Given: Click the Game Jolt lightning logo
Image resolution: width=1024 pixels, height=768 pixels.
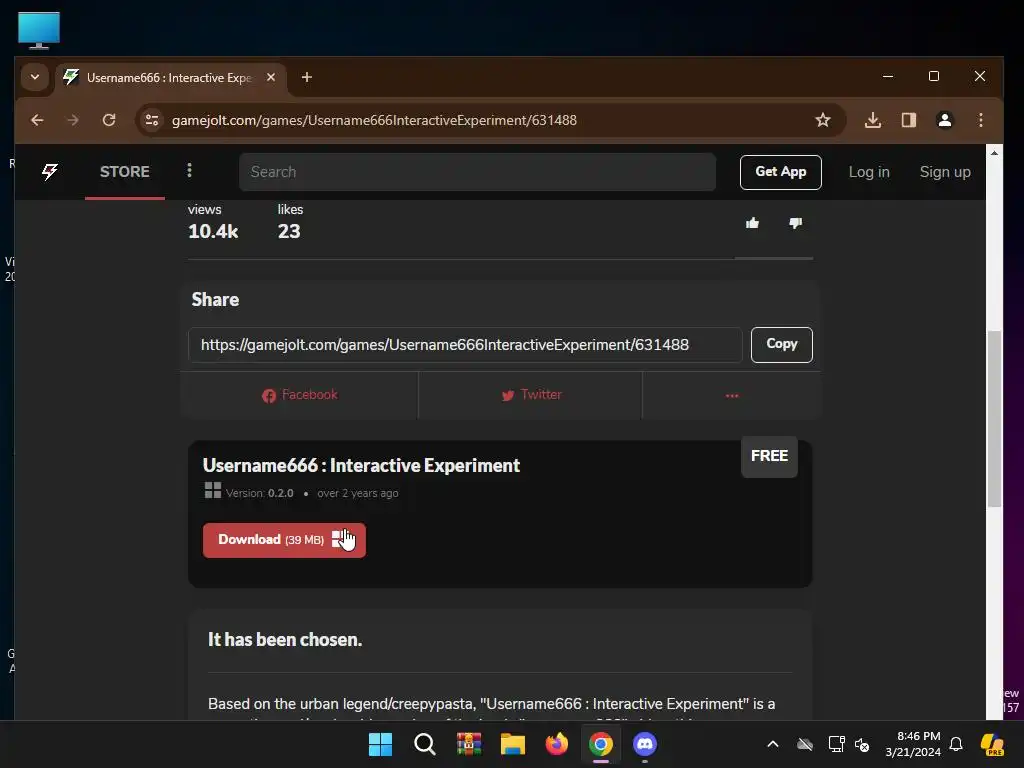Looking at the screenshot, I should click(50, 172).
